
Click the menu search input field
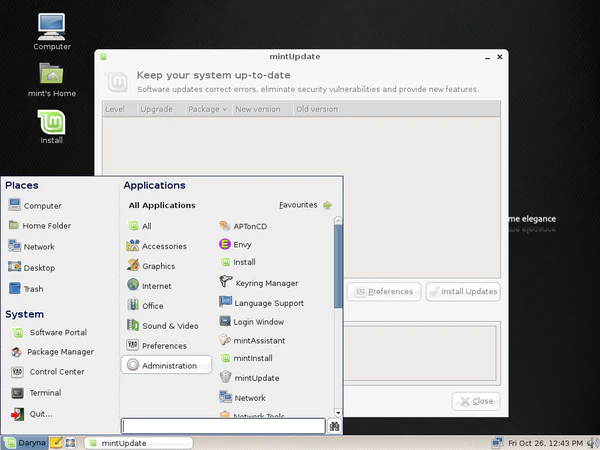tap(223, 426)
